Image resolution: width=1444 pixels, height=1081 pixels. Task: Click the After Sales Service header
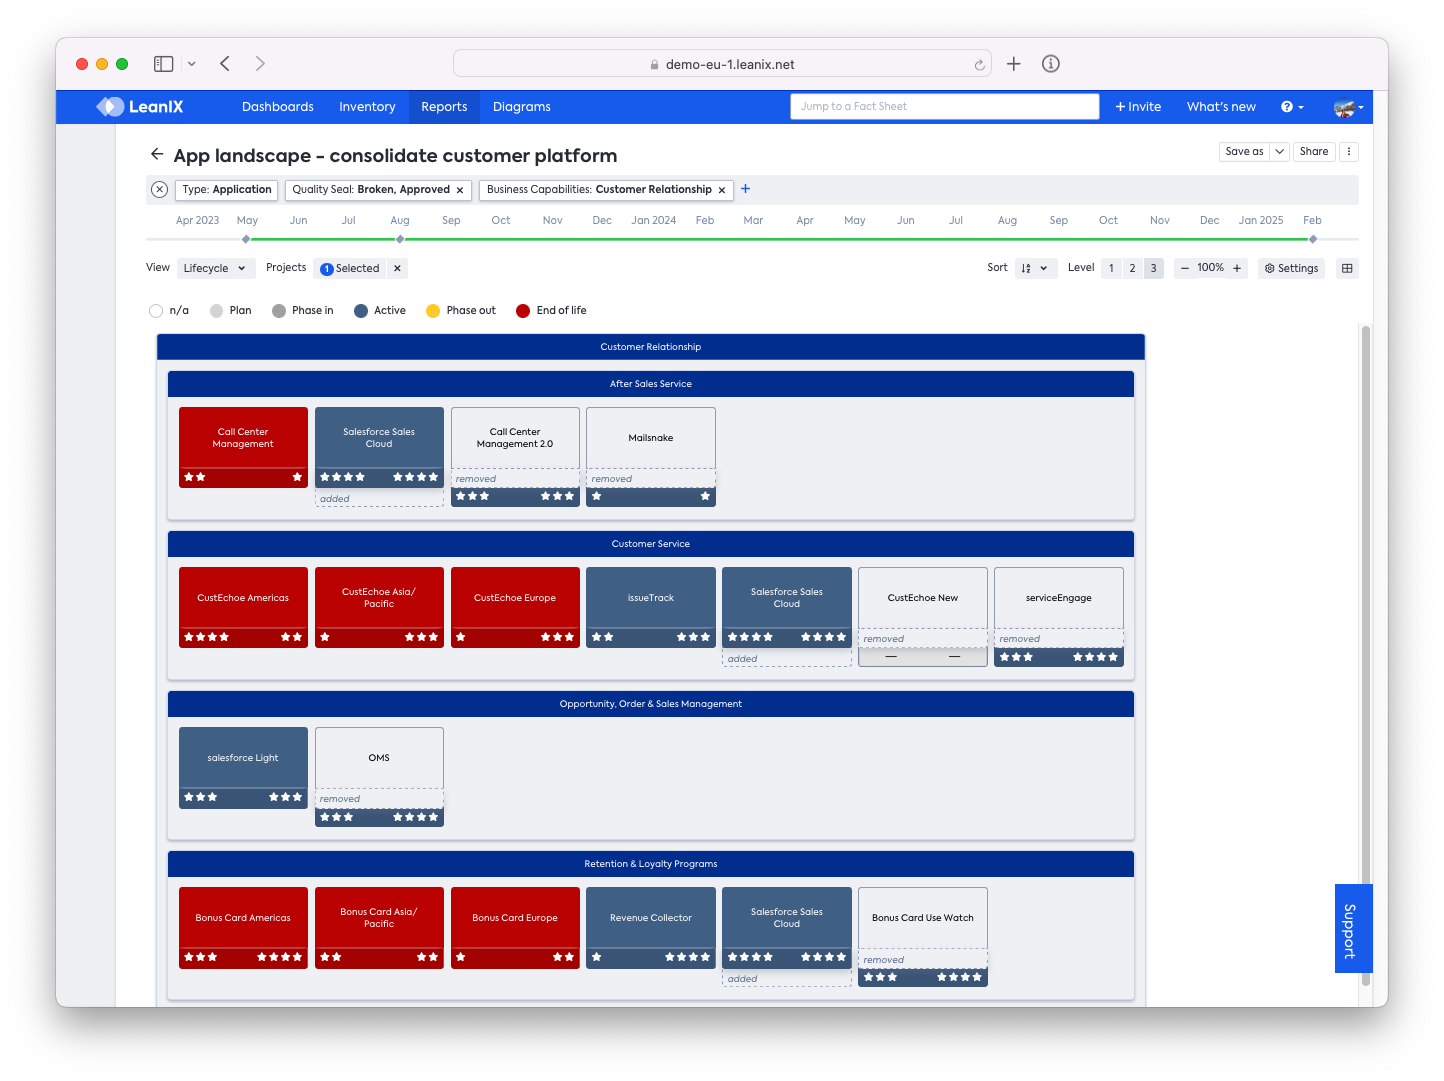(651, 384)
